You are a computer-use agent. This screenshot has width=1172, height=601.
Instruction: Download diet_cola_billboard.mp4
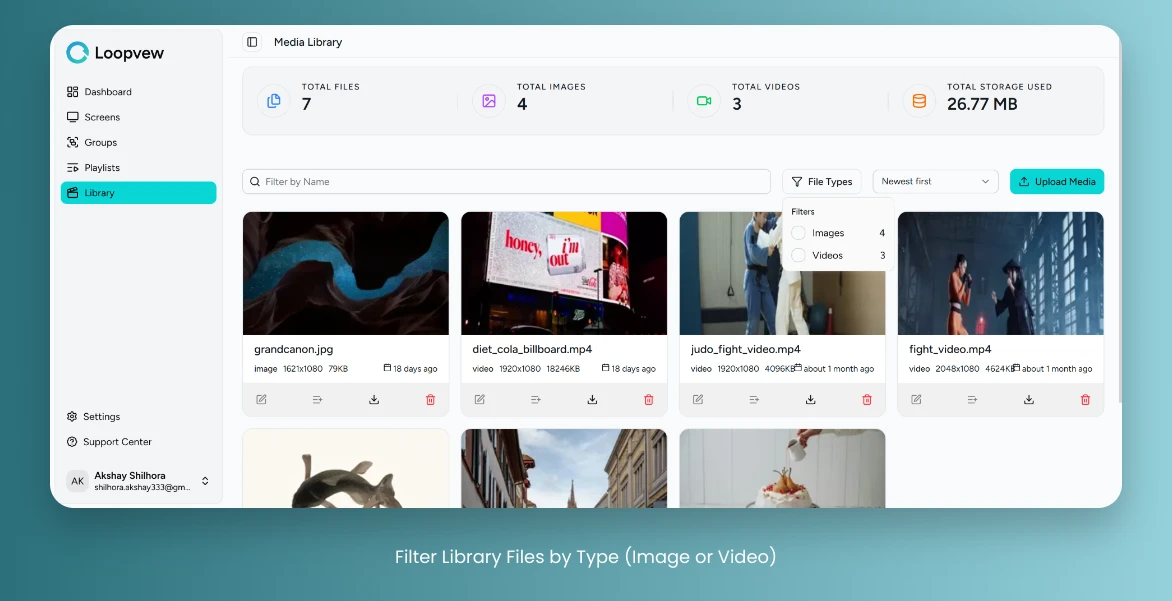tap(592, 399)
